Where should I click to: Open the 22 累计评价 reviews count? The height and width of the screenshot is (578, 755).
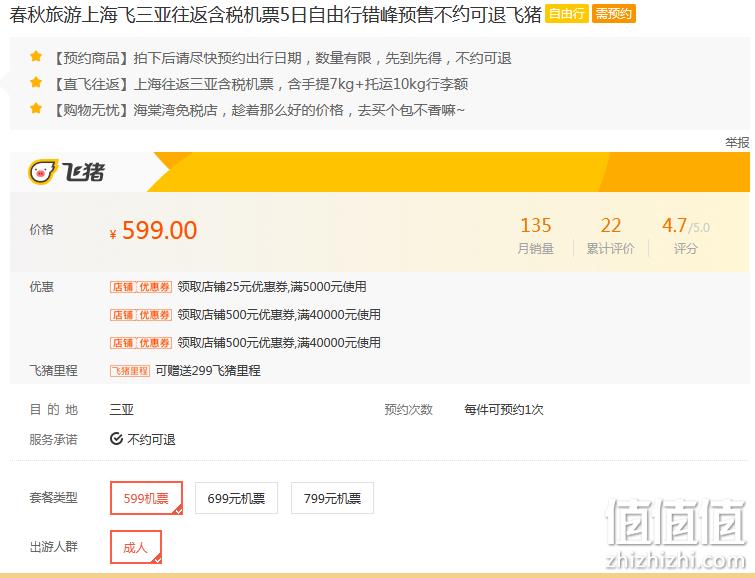point(610,236)
